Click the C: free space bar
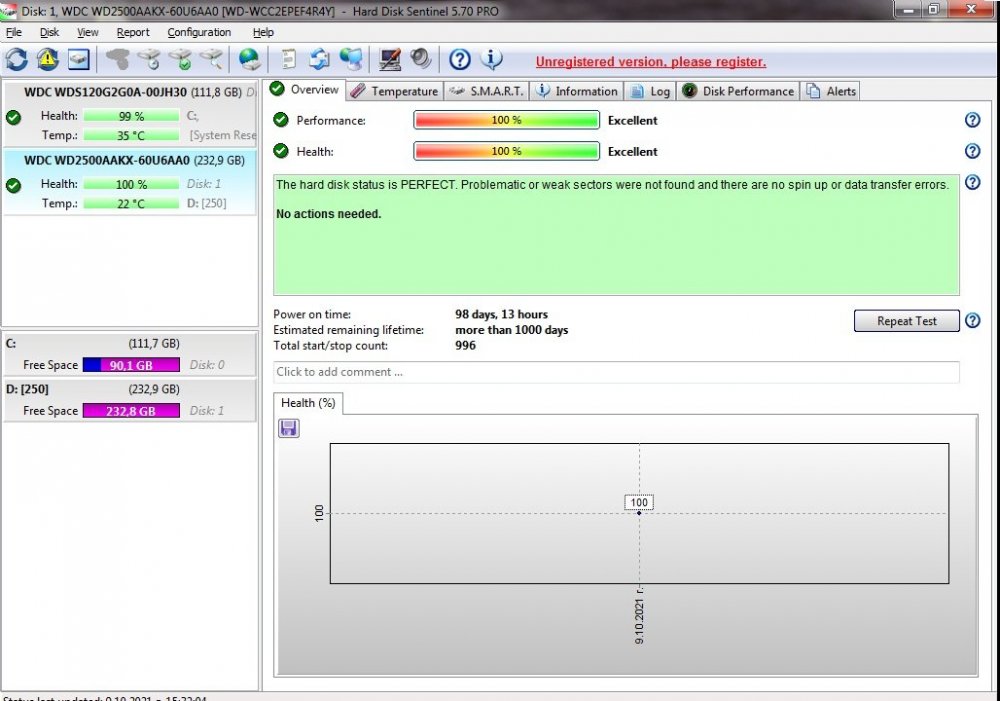1000x701 pixels. (x=131, y=365)
